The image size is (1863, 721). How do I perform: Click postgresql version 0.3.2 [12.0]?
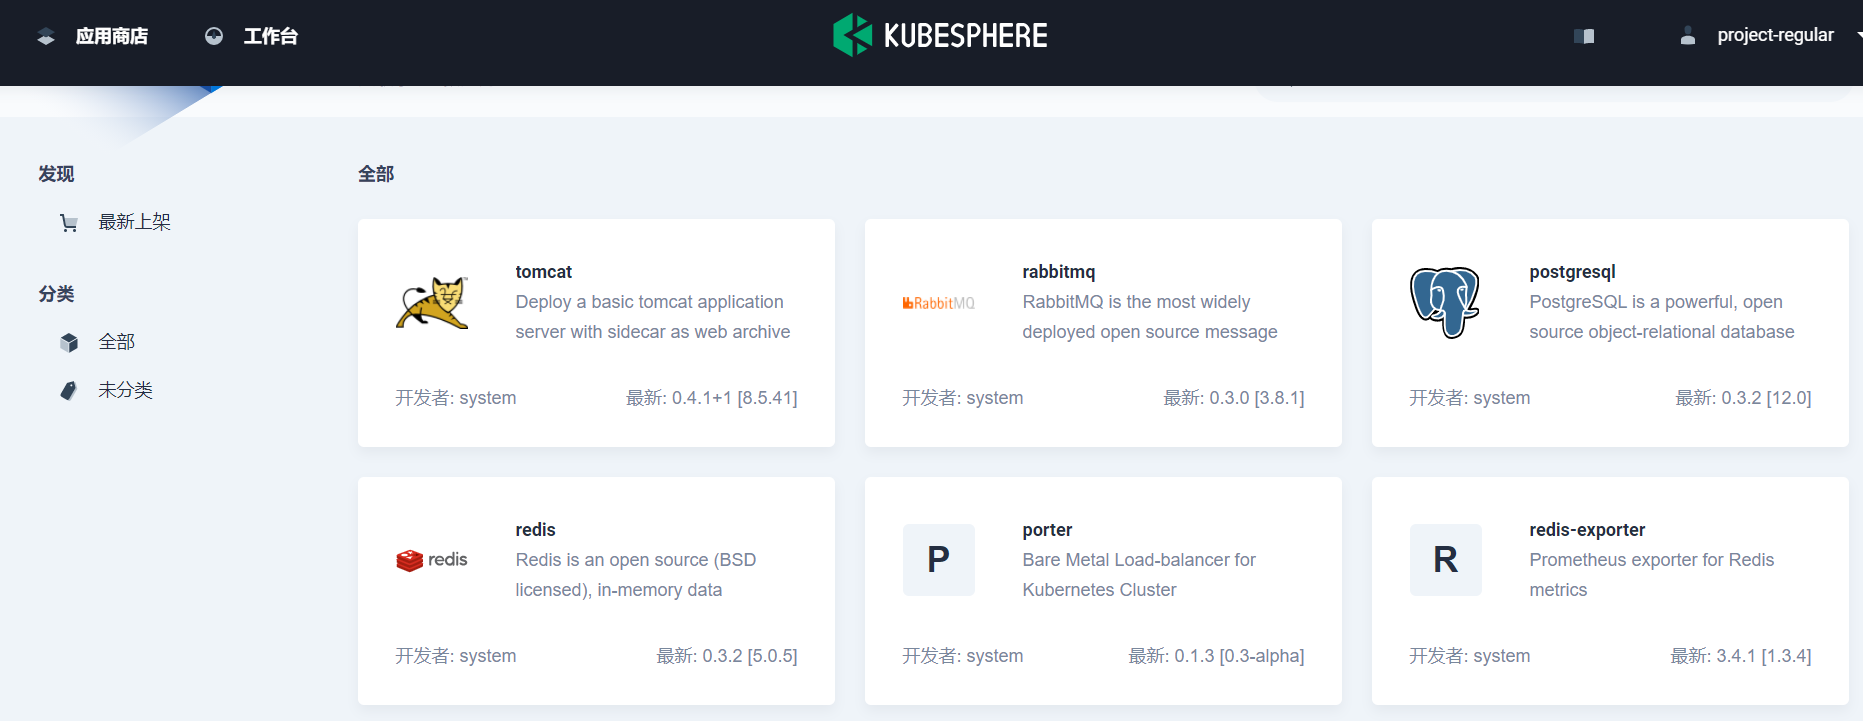pyautogui.click(x=1743, y=398)
